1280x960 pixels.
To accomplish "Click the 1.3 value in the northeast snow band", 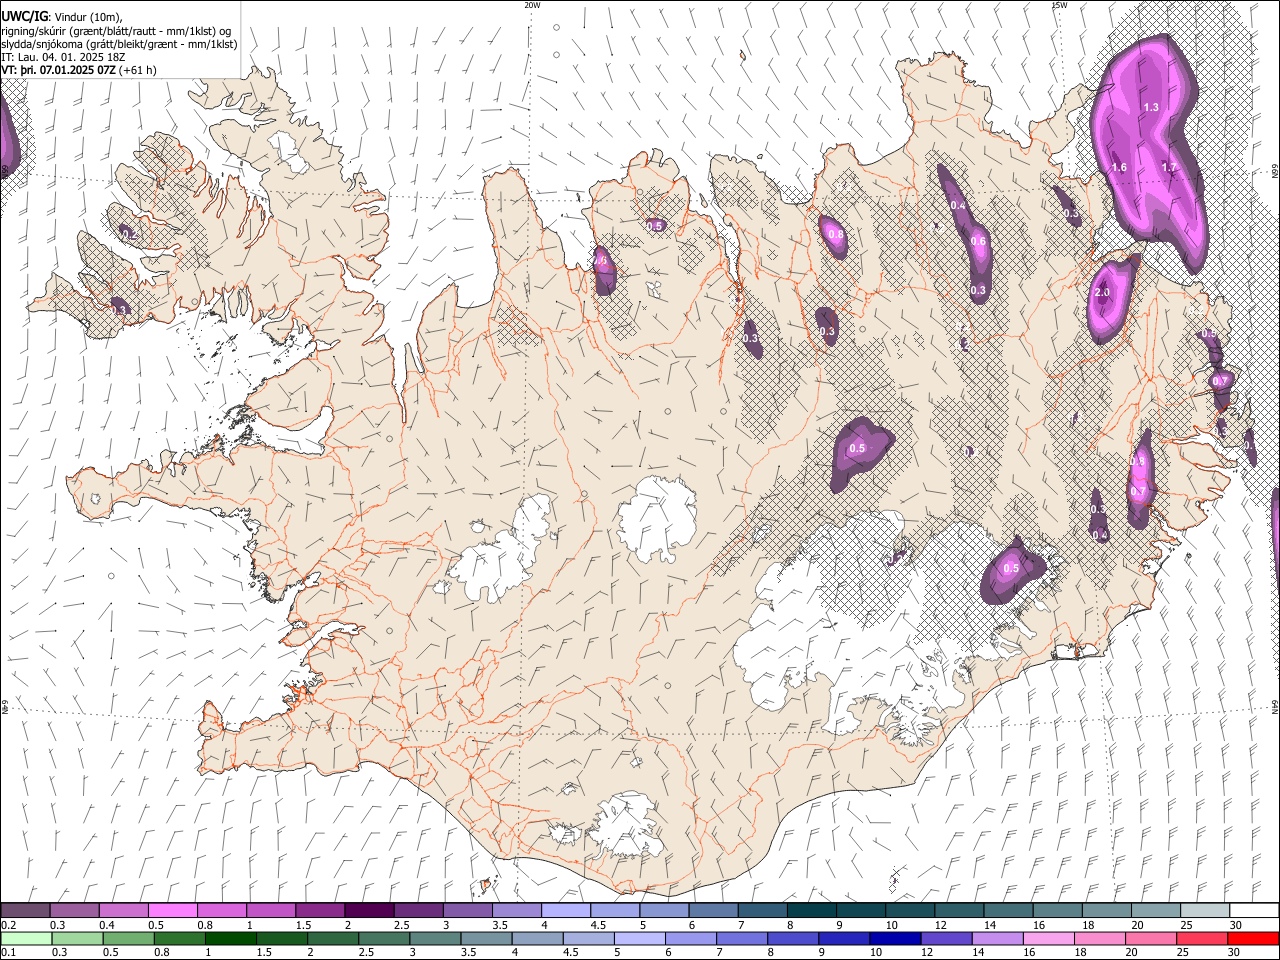I will tap(1151, 107).
